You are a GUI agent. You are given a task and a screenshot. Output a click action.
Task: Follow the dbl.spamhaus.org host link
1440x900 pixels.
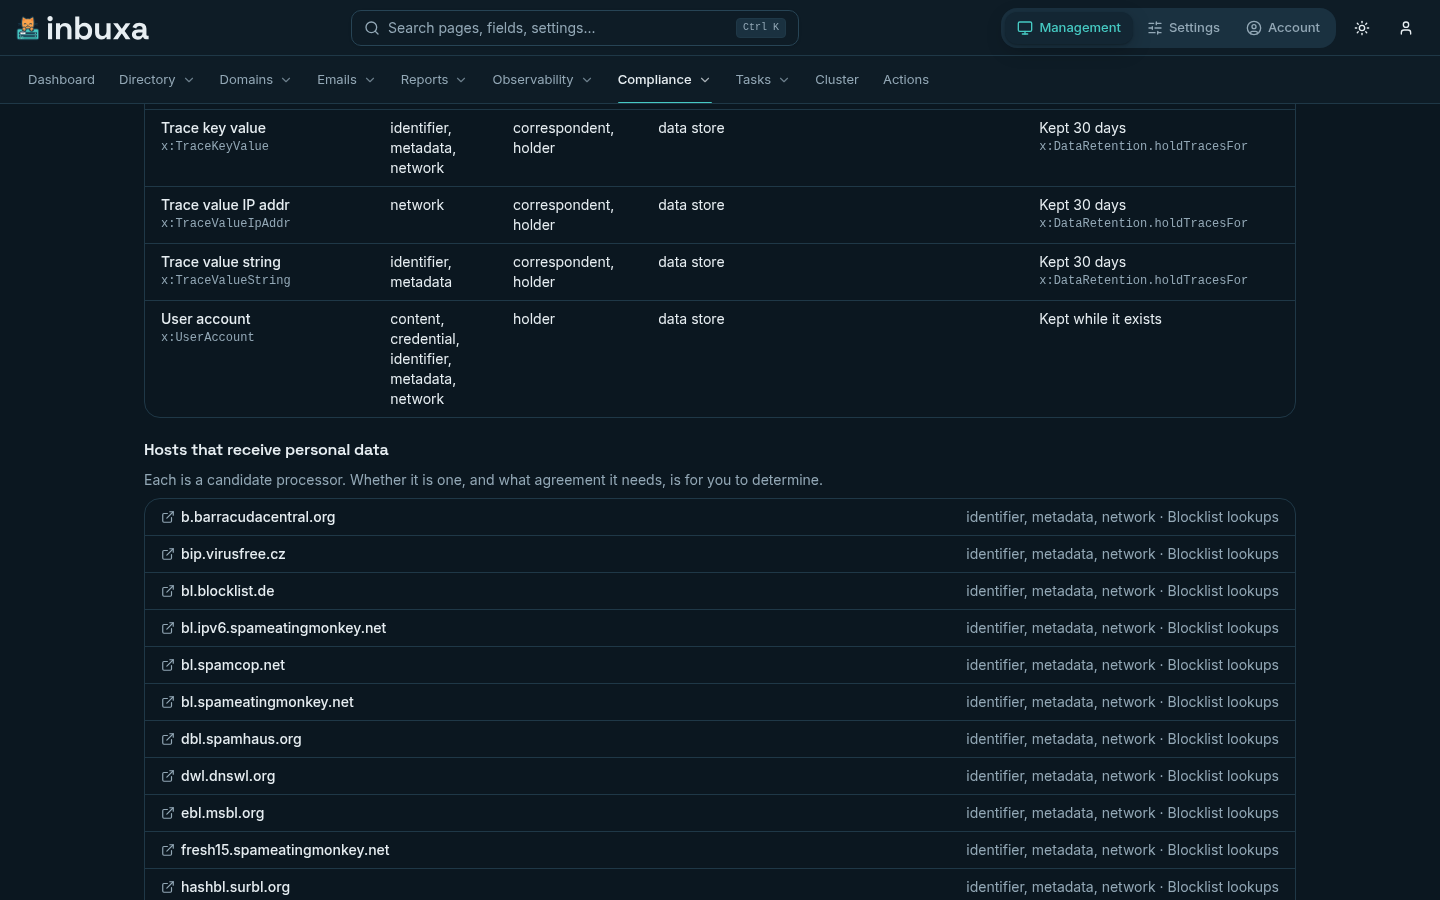pyautogui.click(x=241, y=739)
